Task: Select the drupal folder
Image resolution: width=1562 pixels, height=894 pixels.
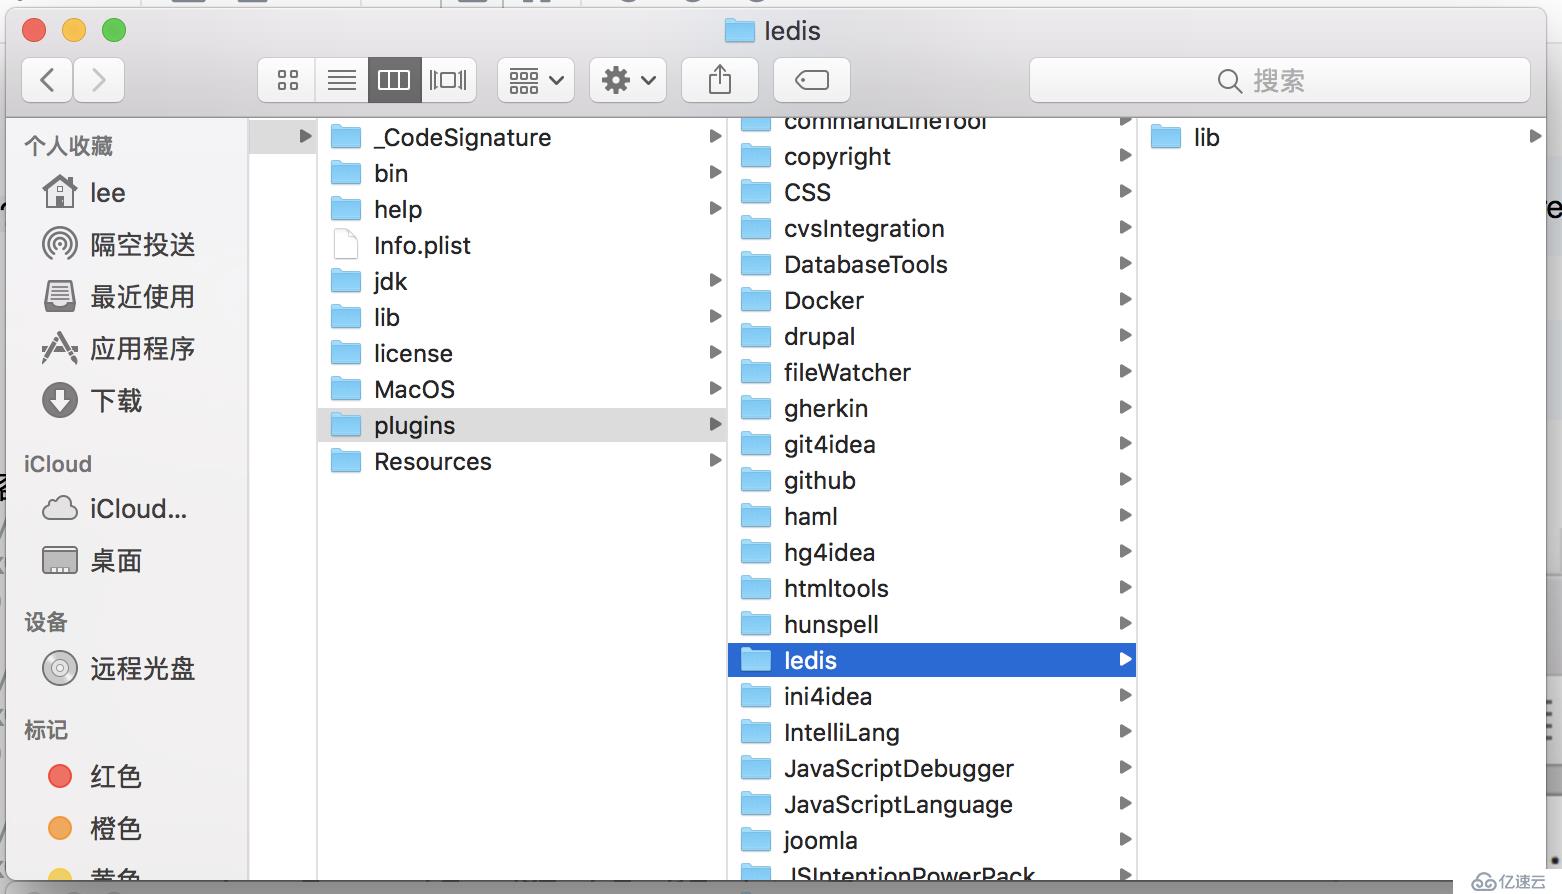Action: click(932, 336)
